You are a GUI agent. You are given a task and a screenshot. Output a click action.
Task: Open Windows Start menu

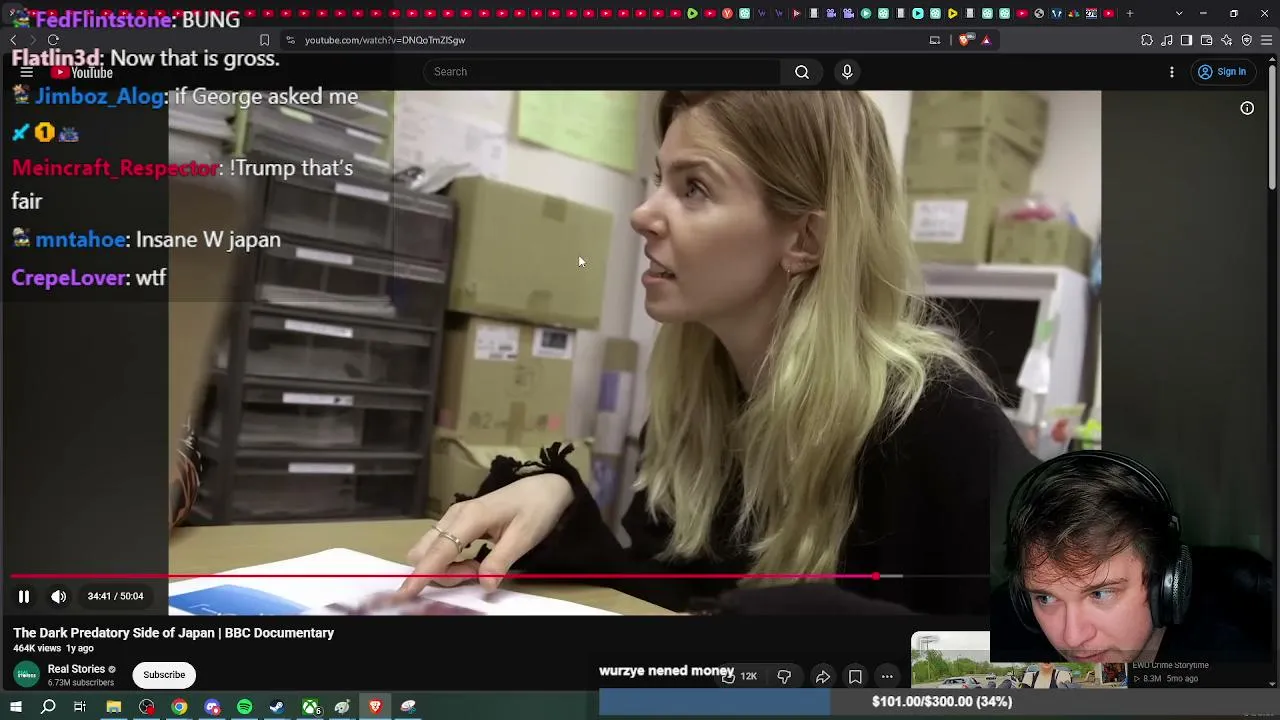pos(16,707)
